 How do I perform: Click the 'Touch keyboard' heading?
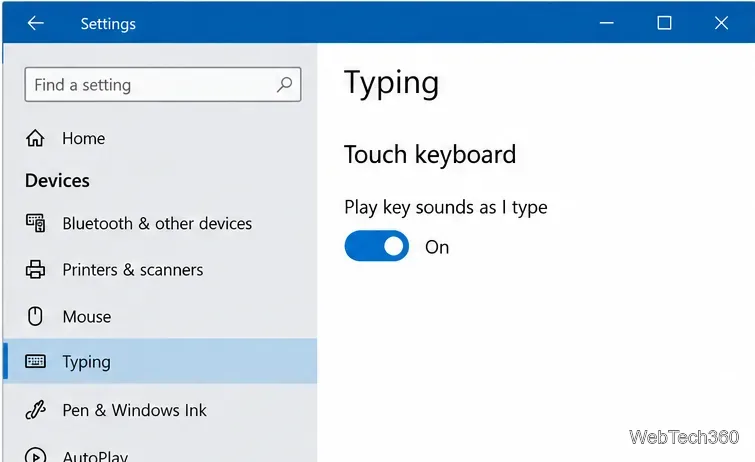click(430, 155)
